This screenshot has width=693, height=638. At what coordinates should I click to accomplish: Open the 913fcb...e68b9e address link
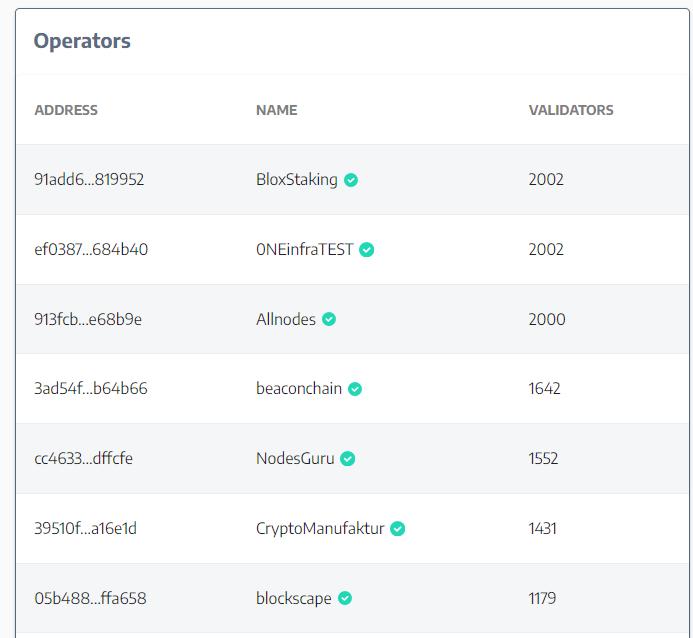tap(88, 320)
